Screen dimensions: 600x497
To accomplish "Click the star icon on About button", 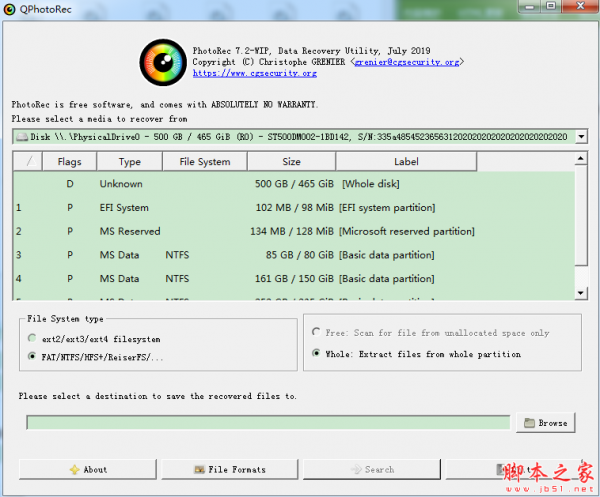I will (x=73, y=469).
